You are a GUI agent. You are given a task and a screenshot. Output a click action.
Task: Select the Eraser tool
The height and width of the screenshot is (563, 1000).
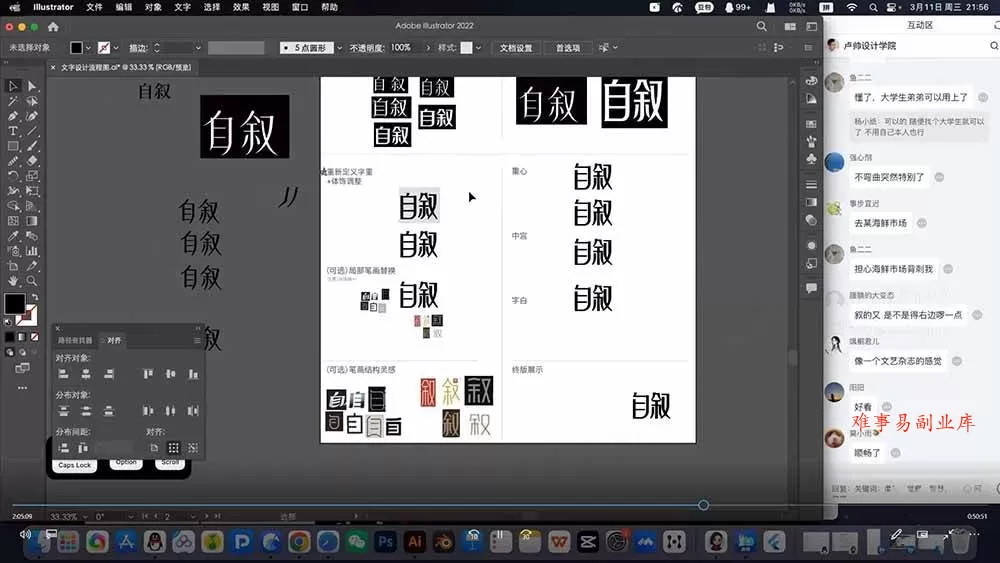coord(32,161)
